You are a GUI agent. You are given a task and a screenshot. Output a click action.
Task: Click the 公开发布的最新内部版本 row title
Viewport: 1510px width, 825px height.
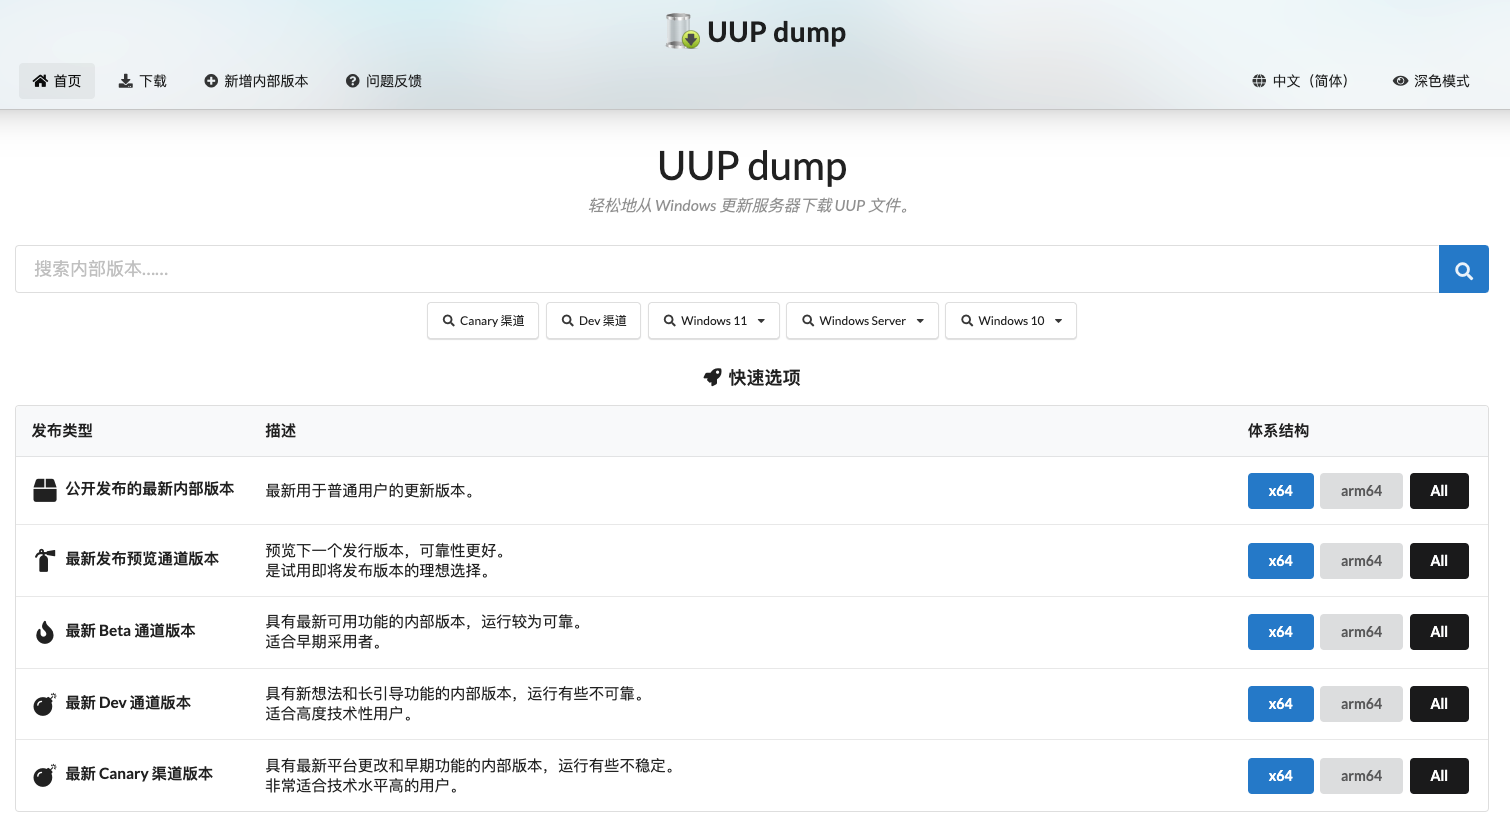click(150, 489)
